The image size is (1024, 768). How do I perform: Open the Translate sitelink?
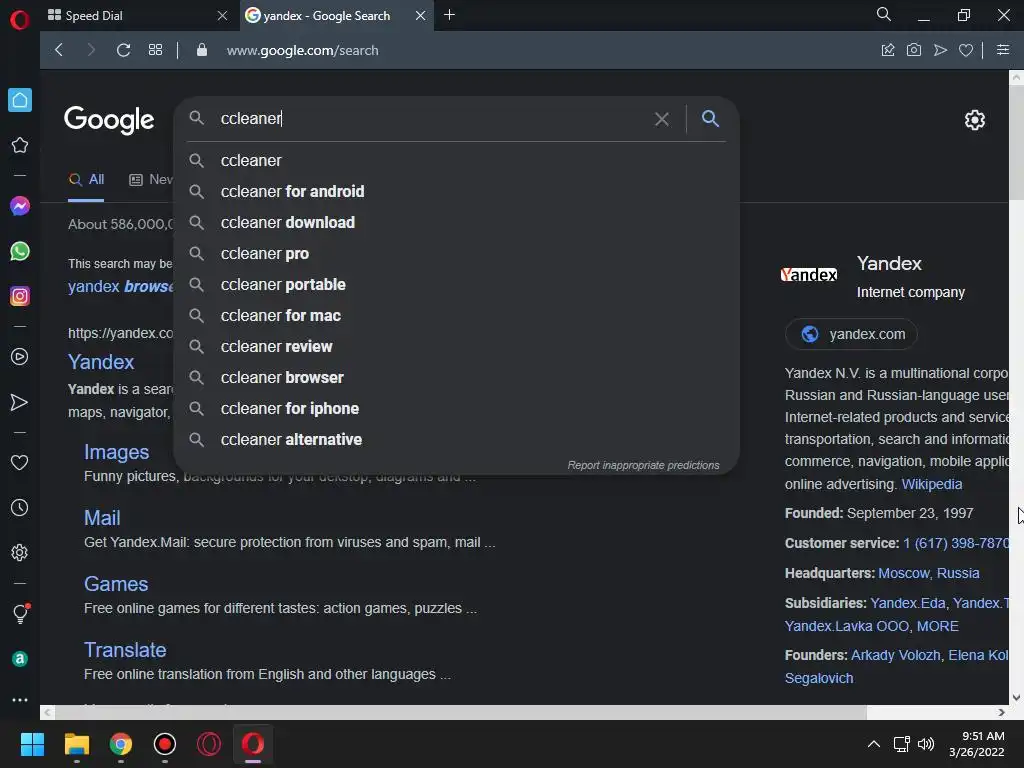[x=125, y=650]
